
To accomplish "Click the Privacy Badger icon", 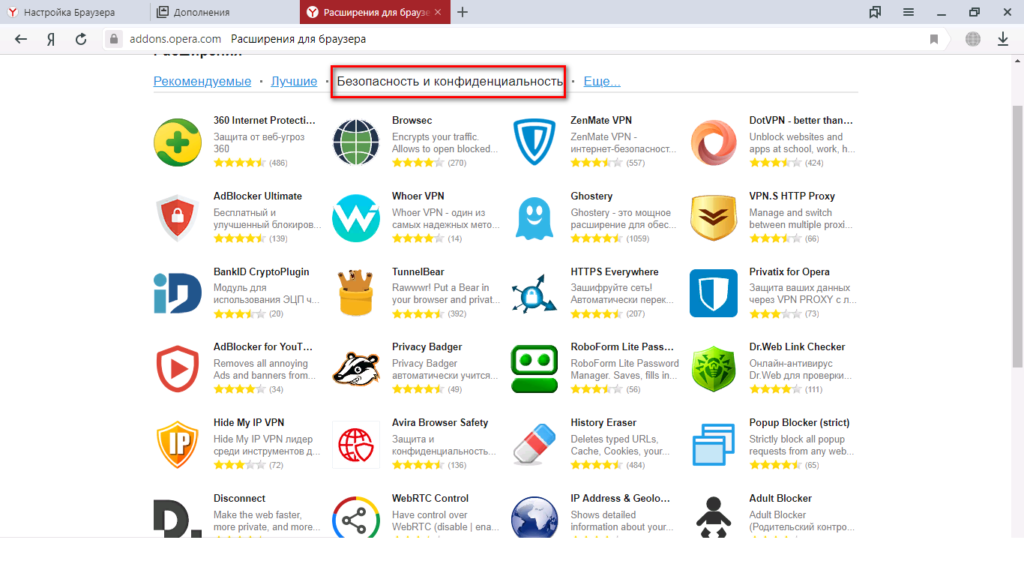I will 356,369.
